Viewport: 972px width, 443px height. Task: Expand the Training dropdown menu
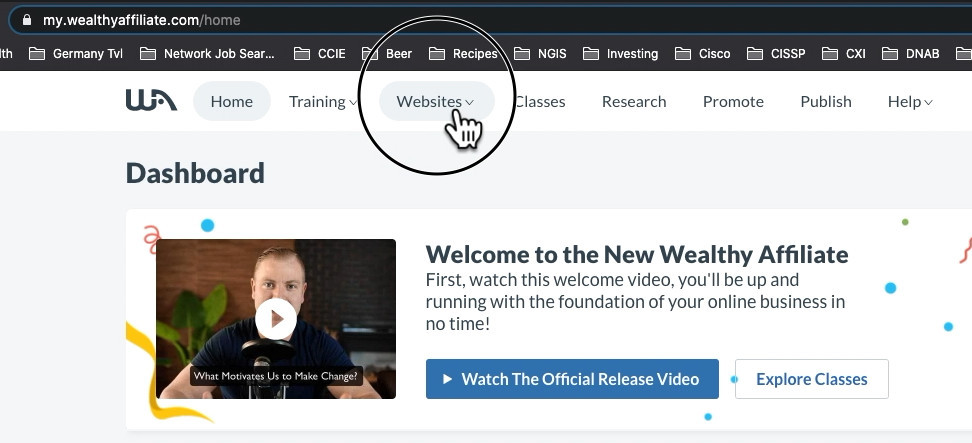pyautogui.click(x=323, y=102)
